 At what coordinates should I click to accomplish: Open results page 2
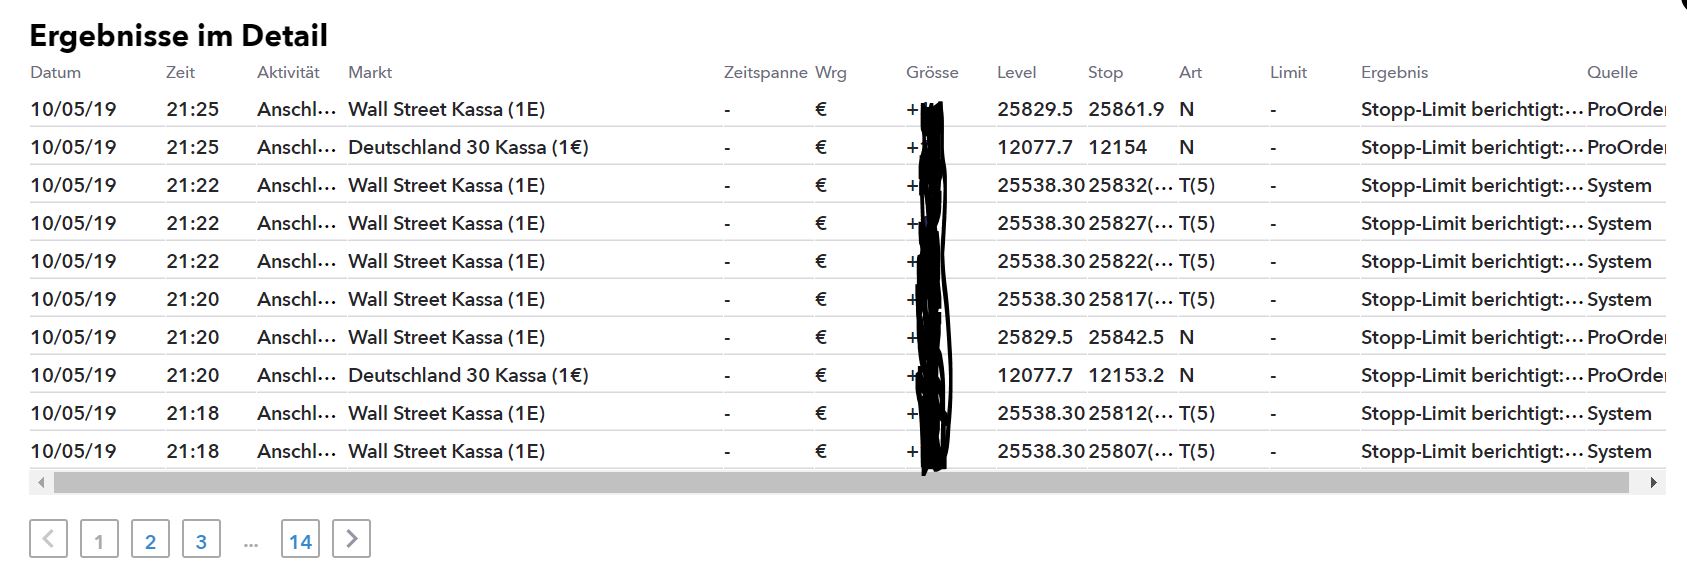click(x=150, y=540)
